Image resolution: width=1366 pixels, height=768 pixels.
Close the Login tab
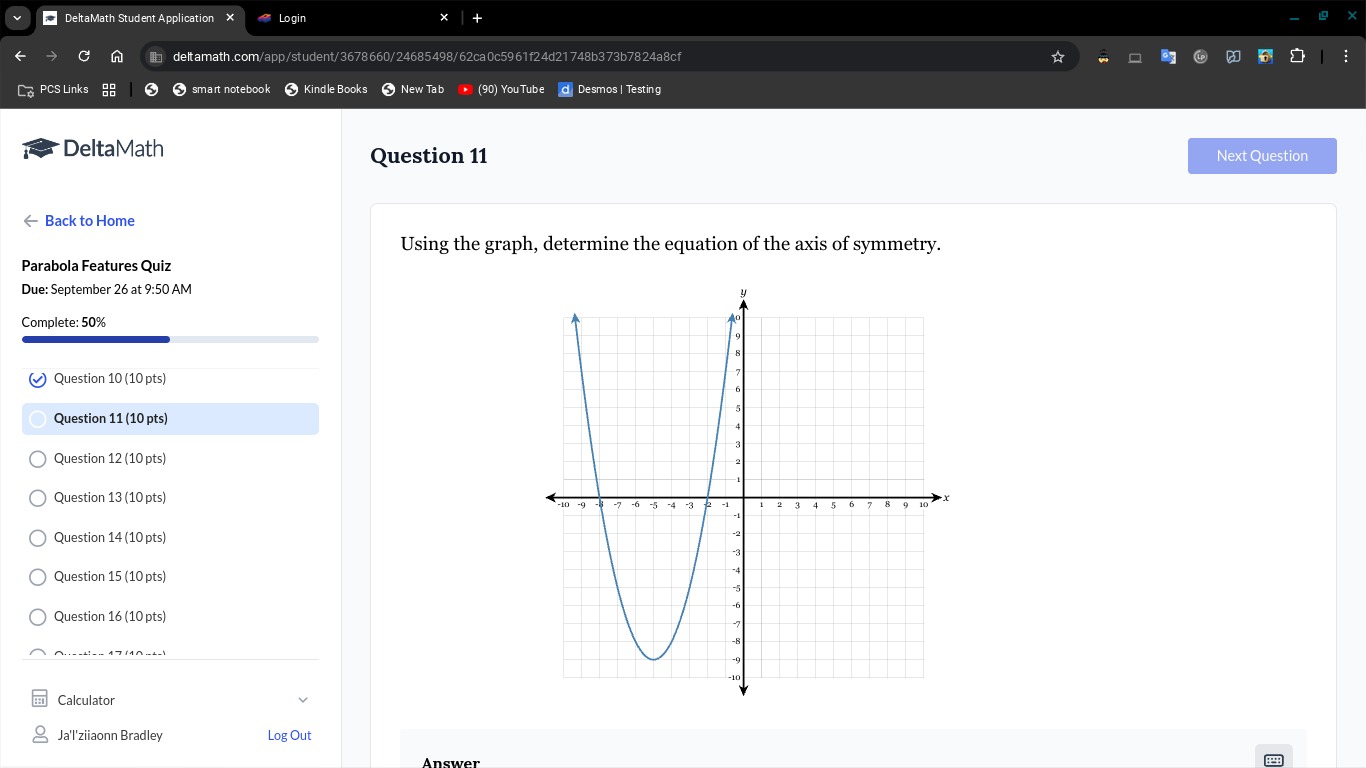coord(444,18)
